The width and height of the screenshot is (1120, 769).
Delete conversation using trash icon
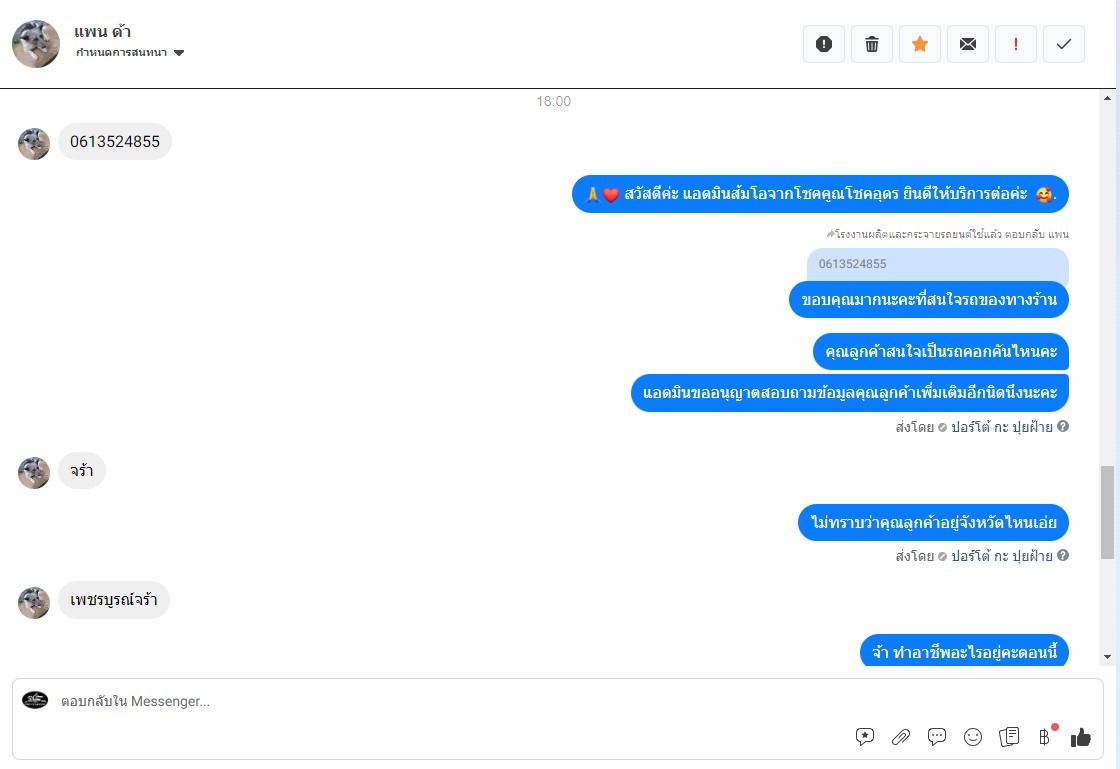871,44
